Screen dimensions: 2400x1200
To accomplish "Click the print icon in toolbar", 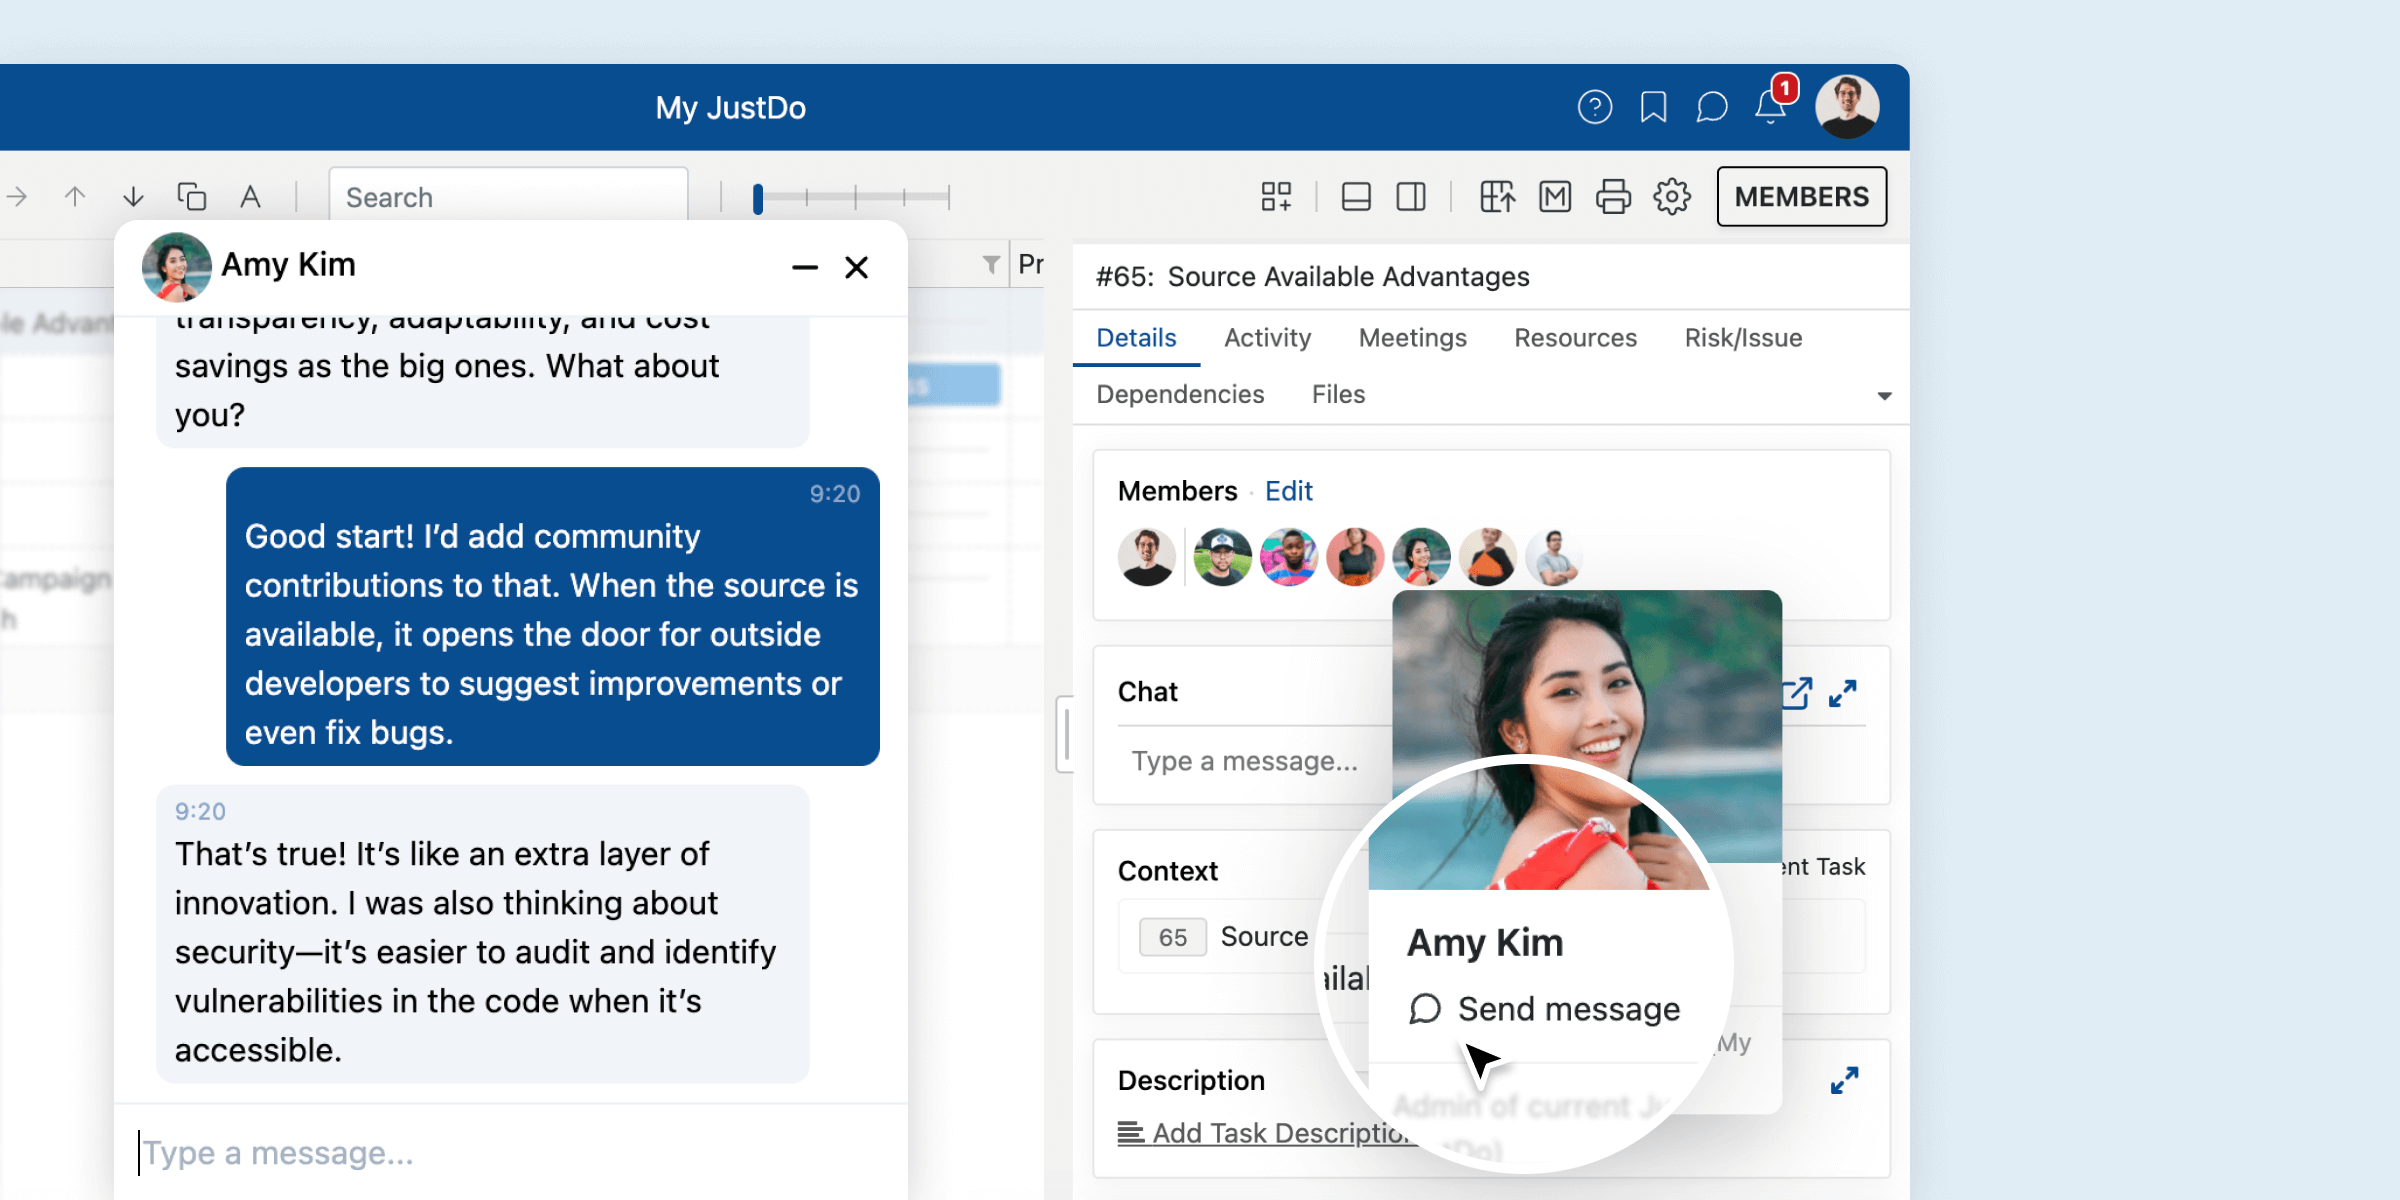I will [x=1613, y=197].
